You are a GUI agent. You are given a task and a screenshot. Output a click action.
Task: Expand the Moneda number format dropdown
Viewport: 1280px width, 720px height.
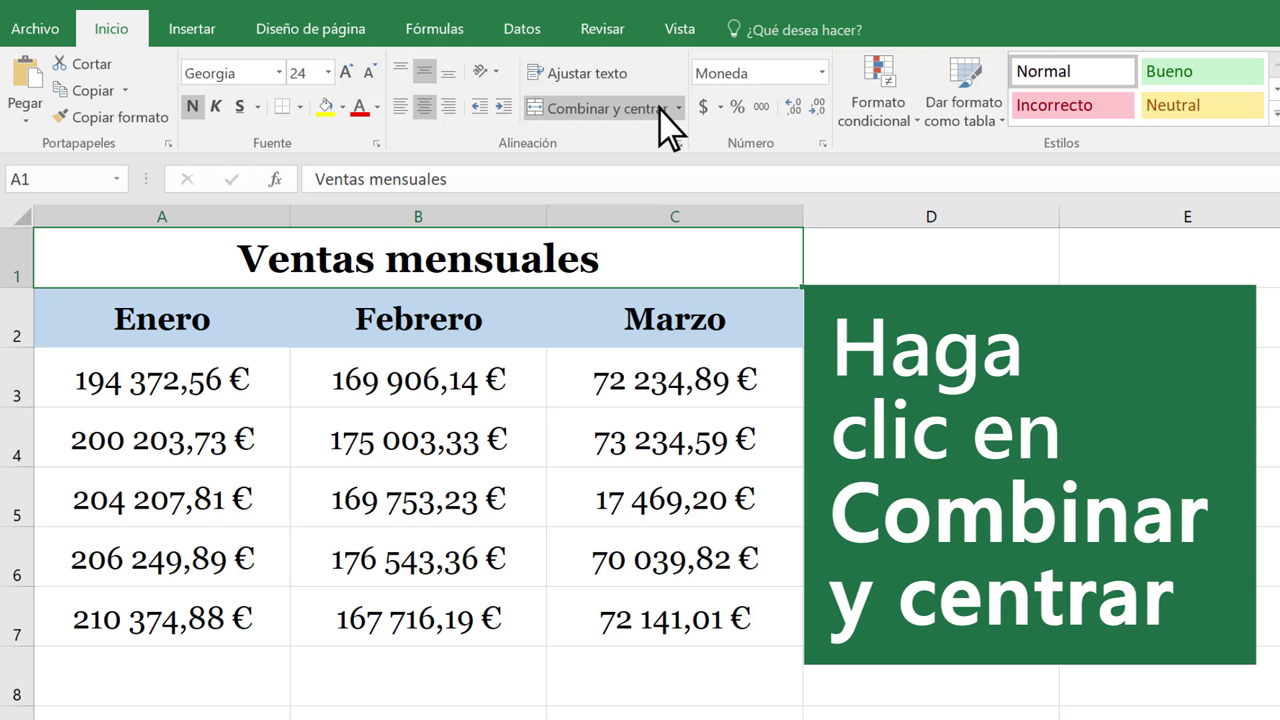tap(822, 73)
